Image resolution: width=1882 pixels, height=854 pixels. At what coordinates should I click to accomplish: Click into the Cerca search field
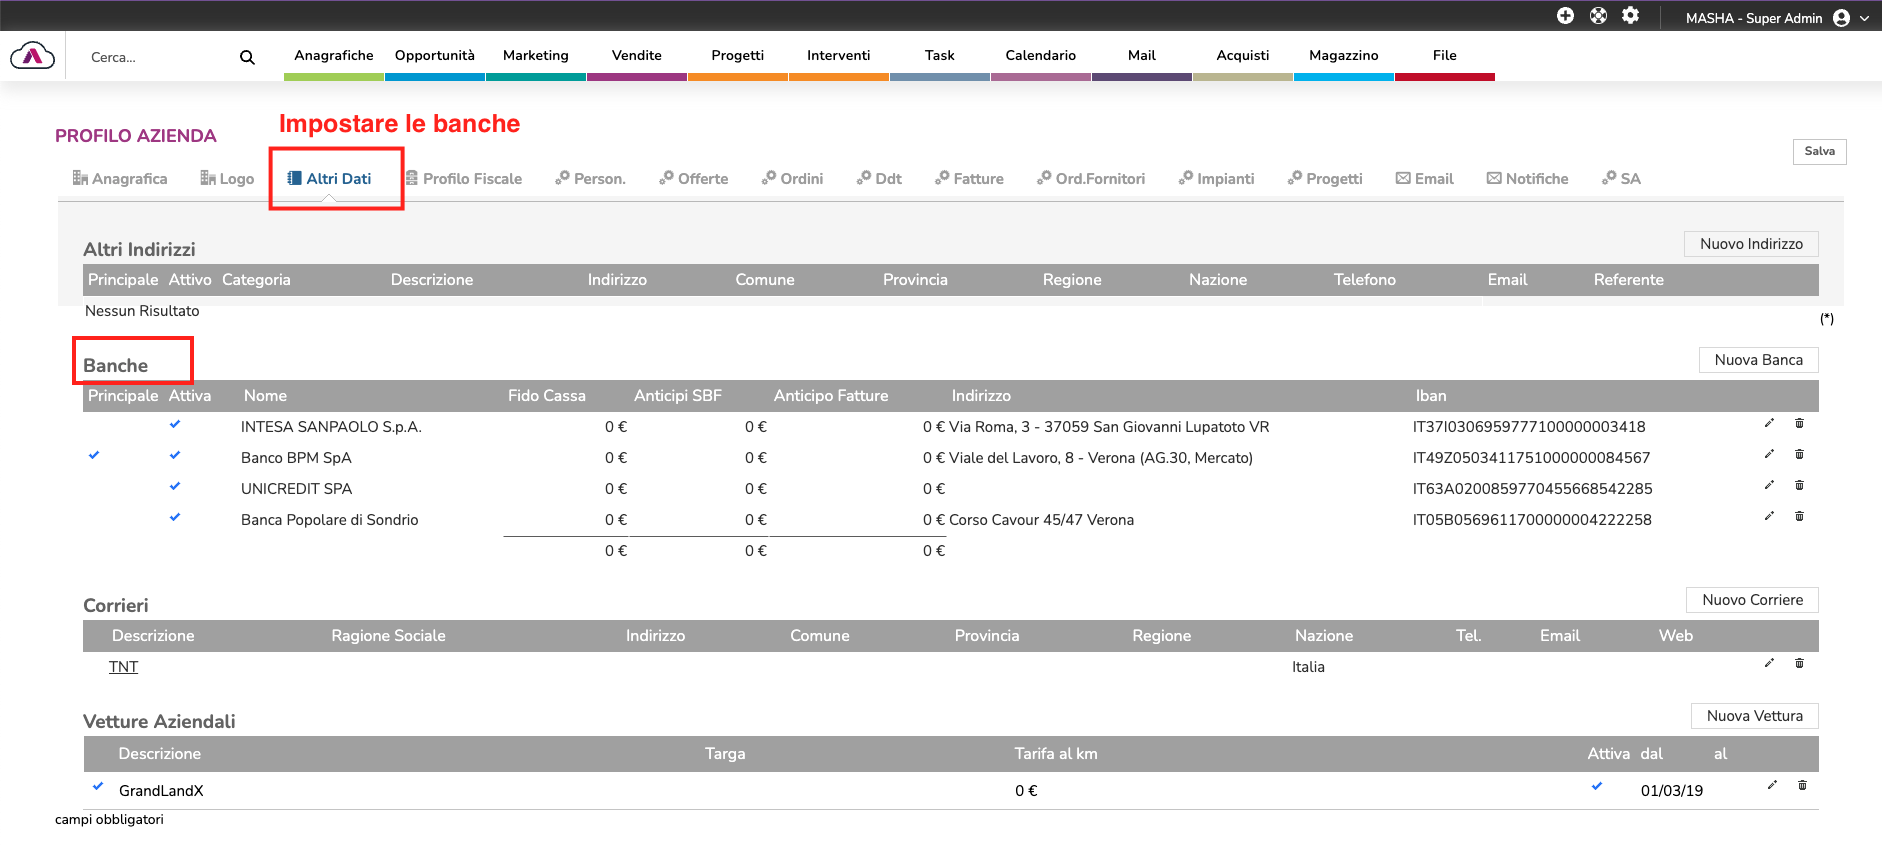click(x=155, y=58)
